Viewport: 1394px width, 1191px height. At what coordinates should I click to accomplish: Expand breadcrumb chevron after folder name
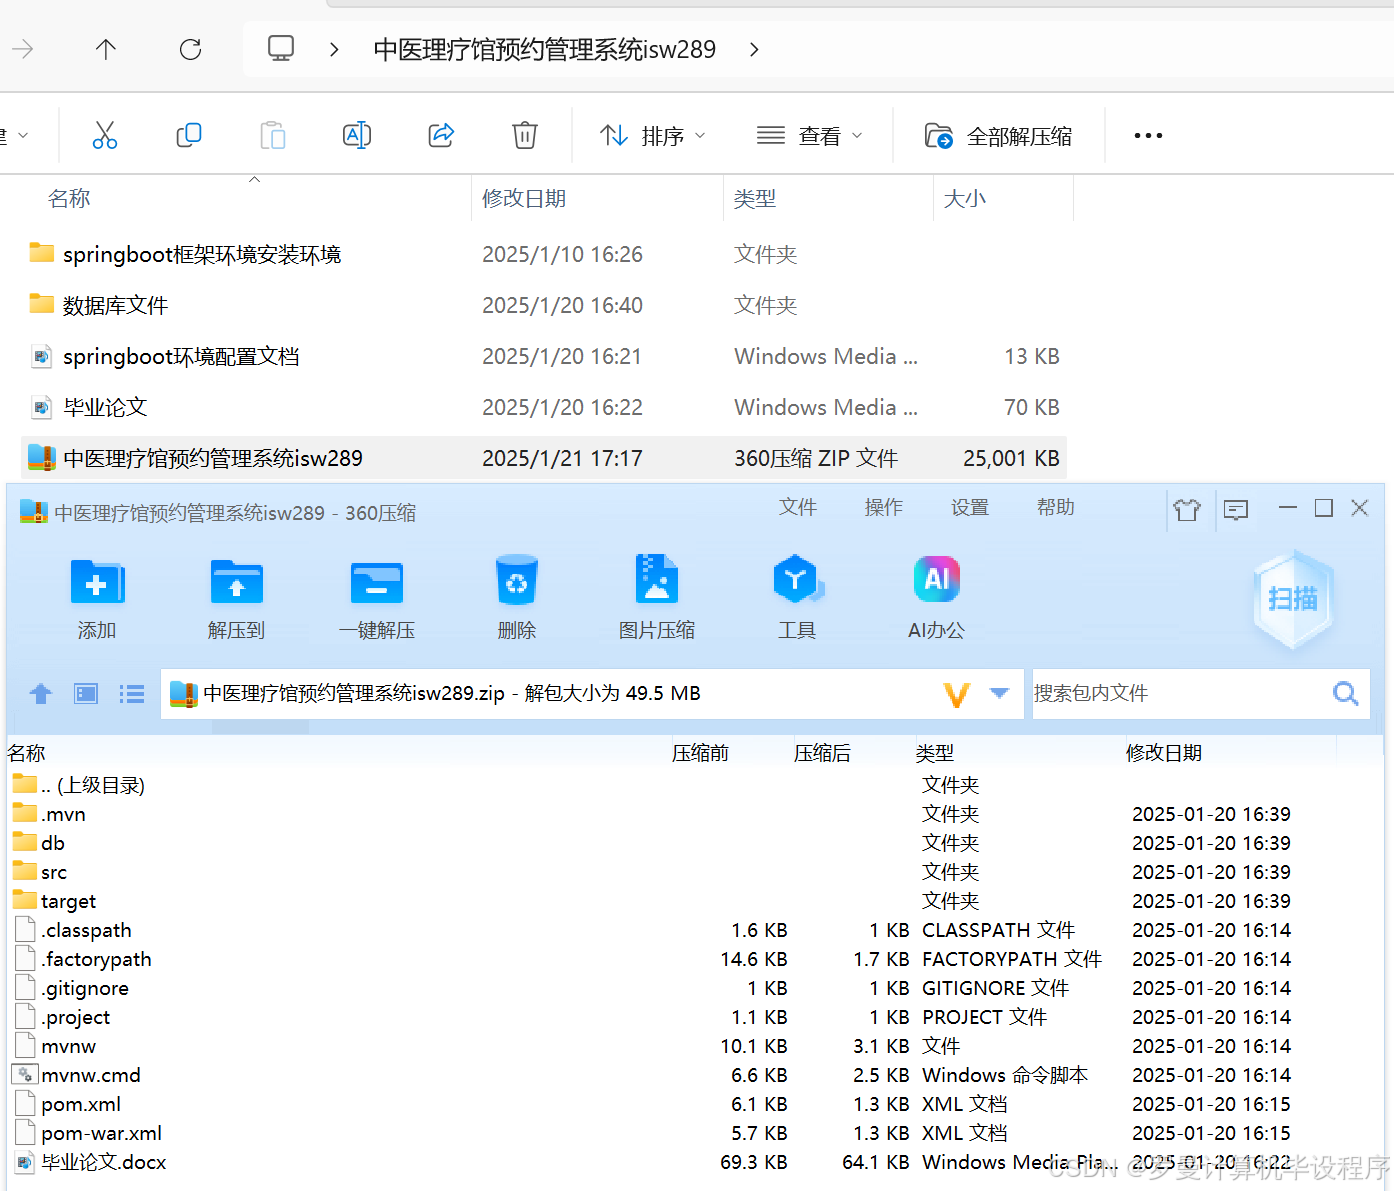(x=754, y=49)
